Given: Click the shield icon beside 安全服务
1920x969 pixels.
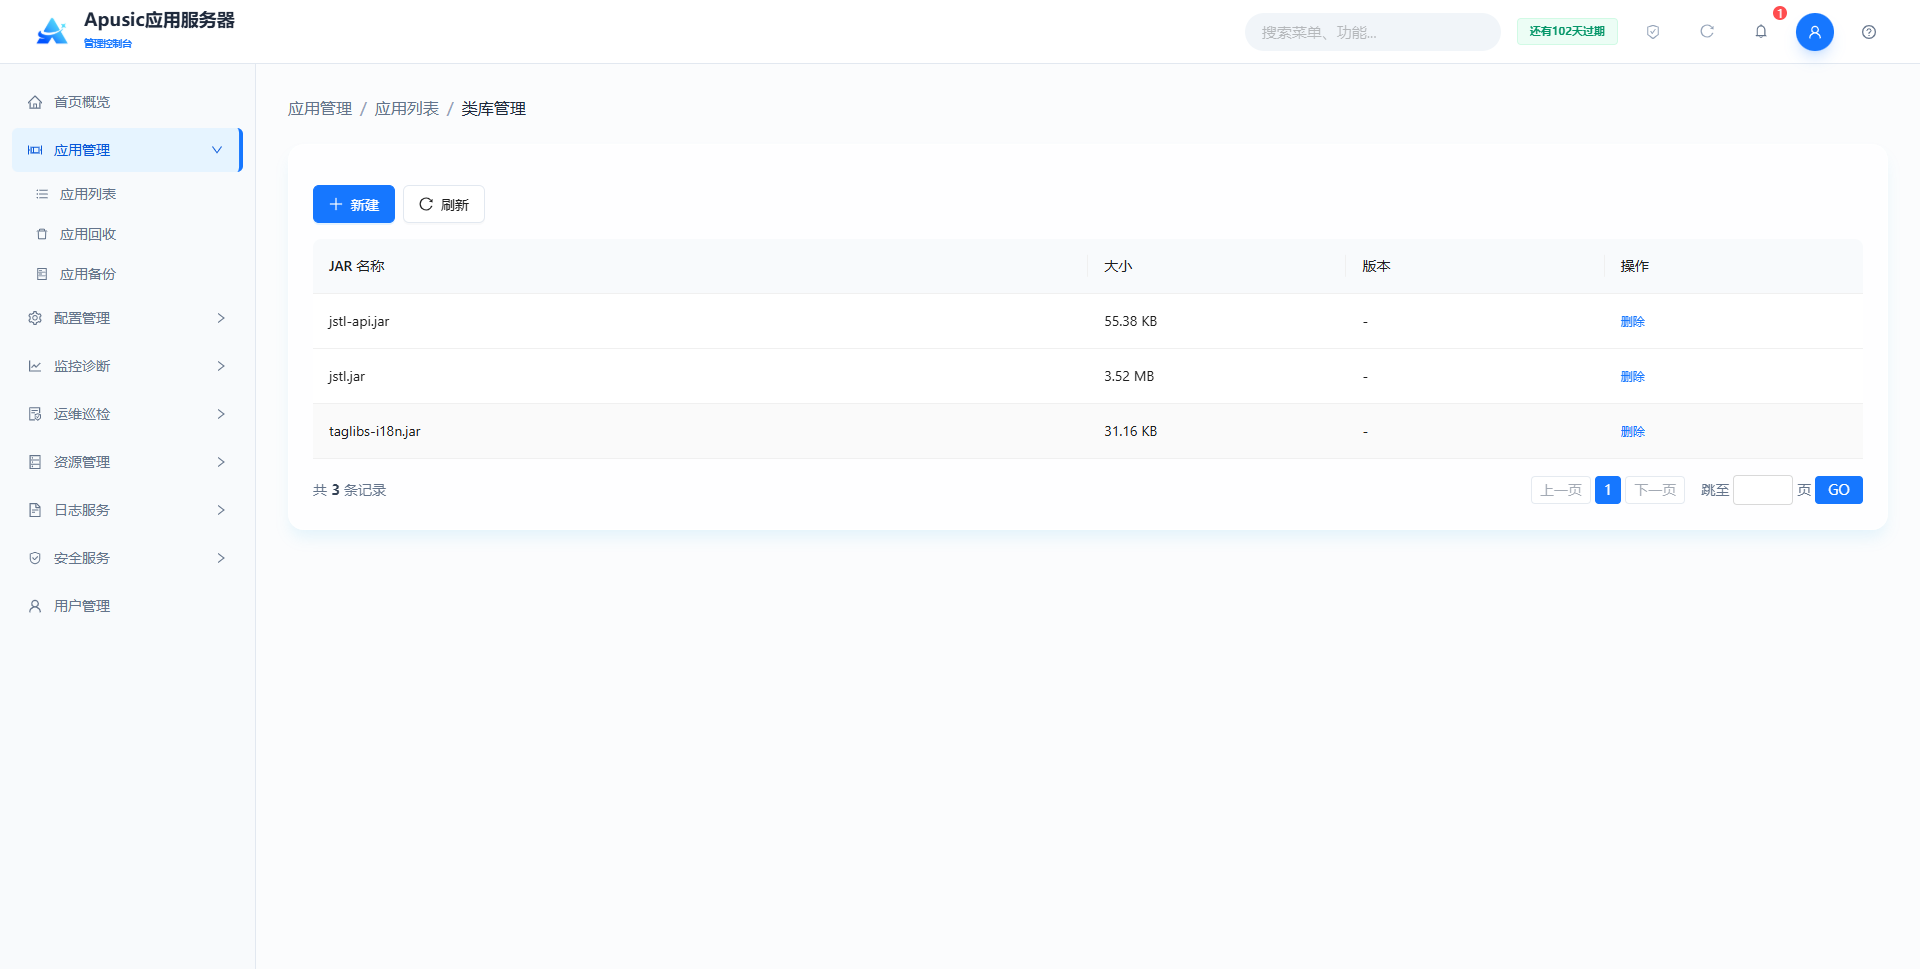Looking at the screenshot, I should (x=35, y=558).
